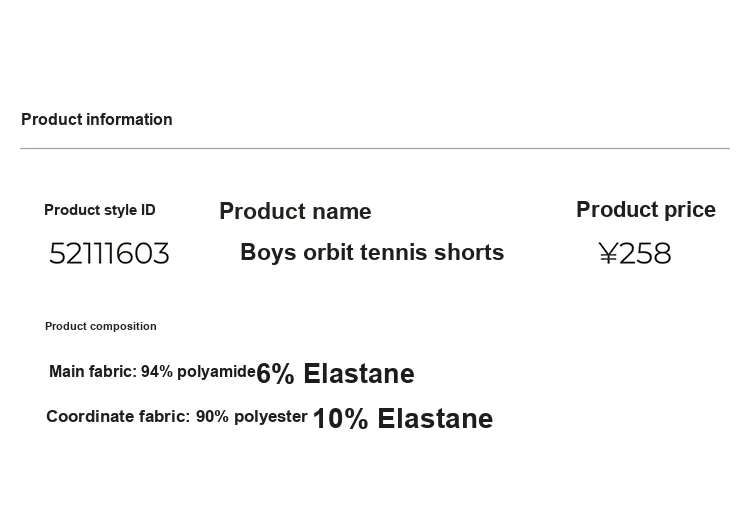750x529 pixels.
Task: Click the word polyester in composition
Action: click(271, 417)
